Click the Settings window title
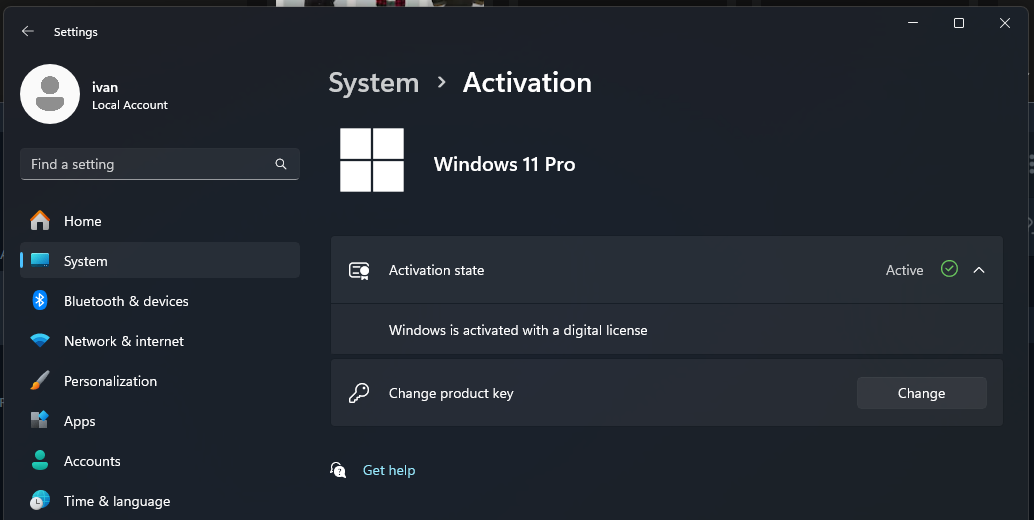 pyautogui.click(x=76, y=32)
